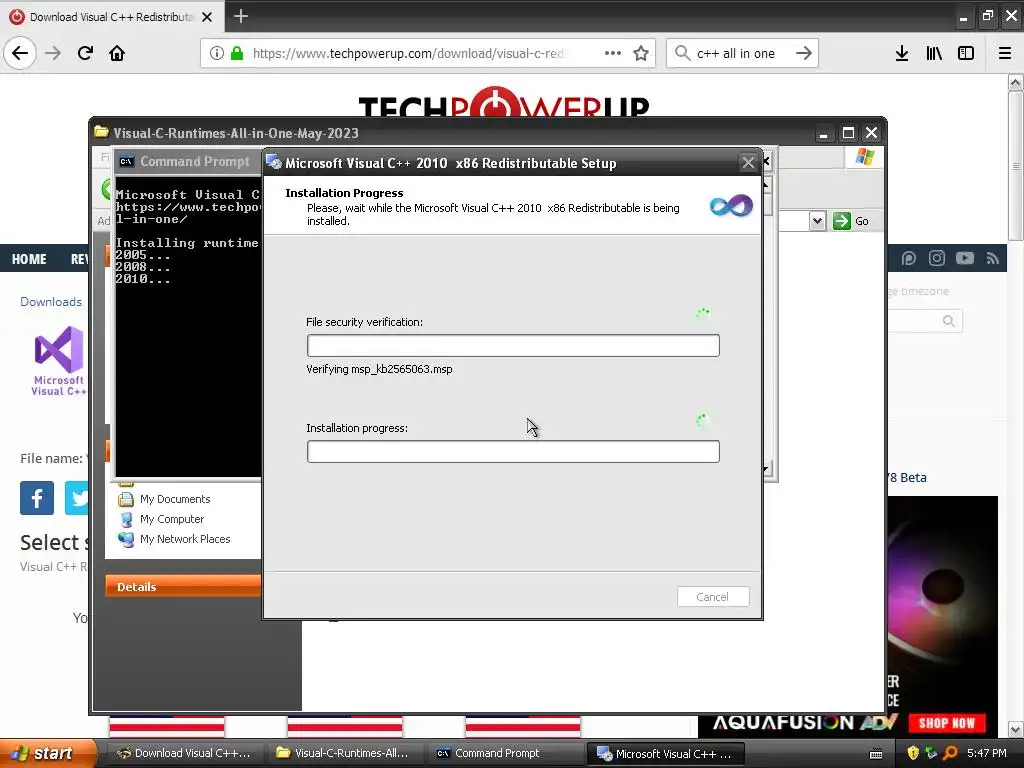Viewport: 1024px width, 768px height.
Task: Expand the Explorer address bar dropdown arrow
Action: click(x=818, y=221)
